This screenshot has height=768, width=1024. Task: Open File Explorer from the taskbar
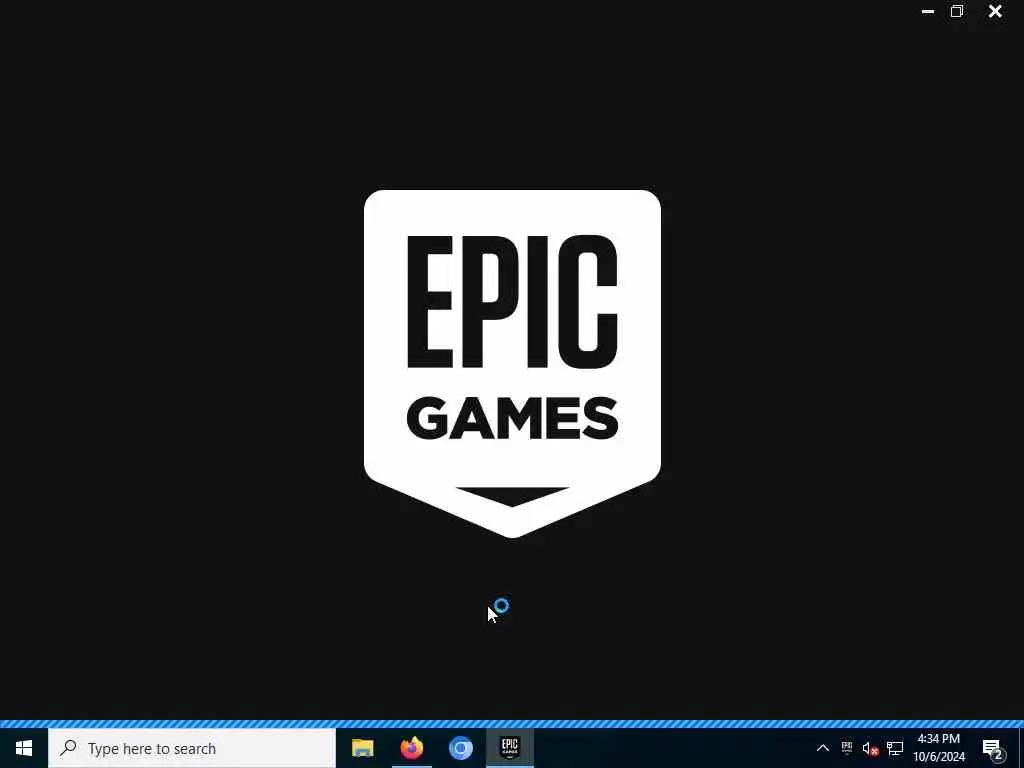pos(362,748)
